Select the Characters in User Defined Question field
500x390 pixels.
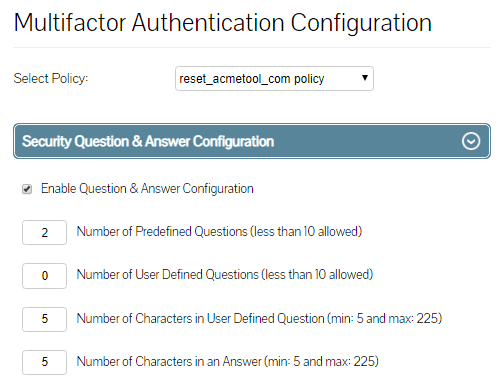coord(44,319)
